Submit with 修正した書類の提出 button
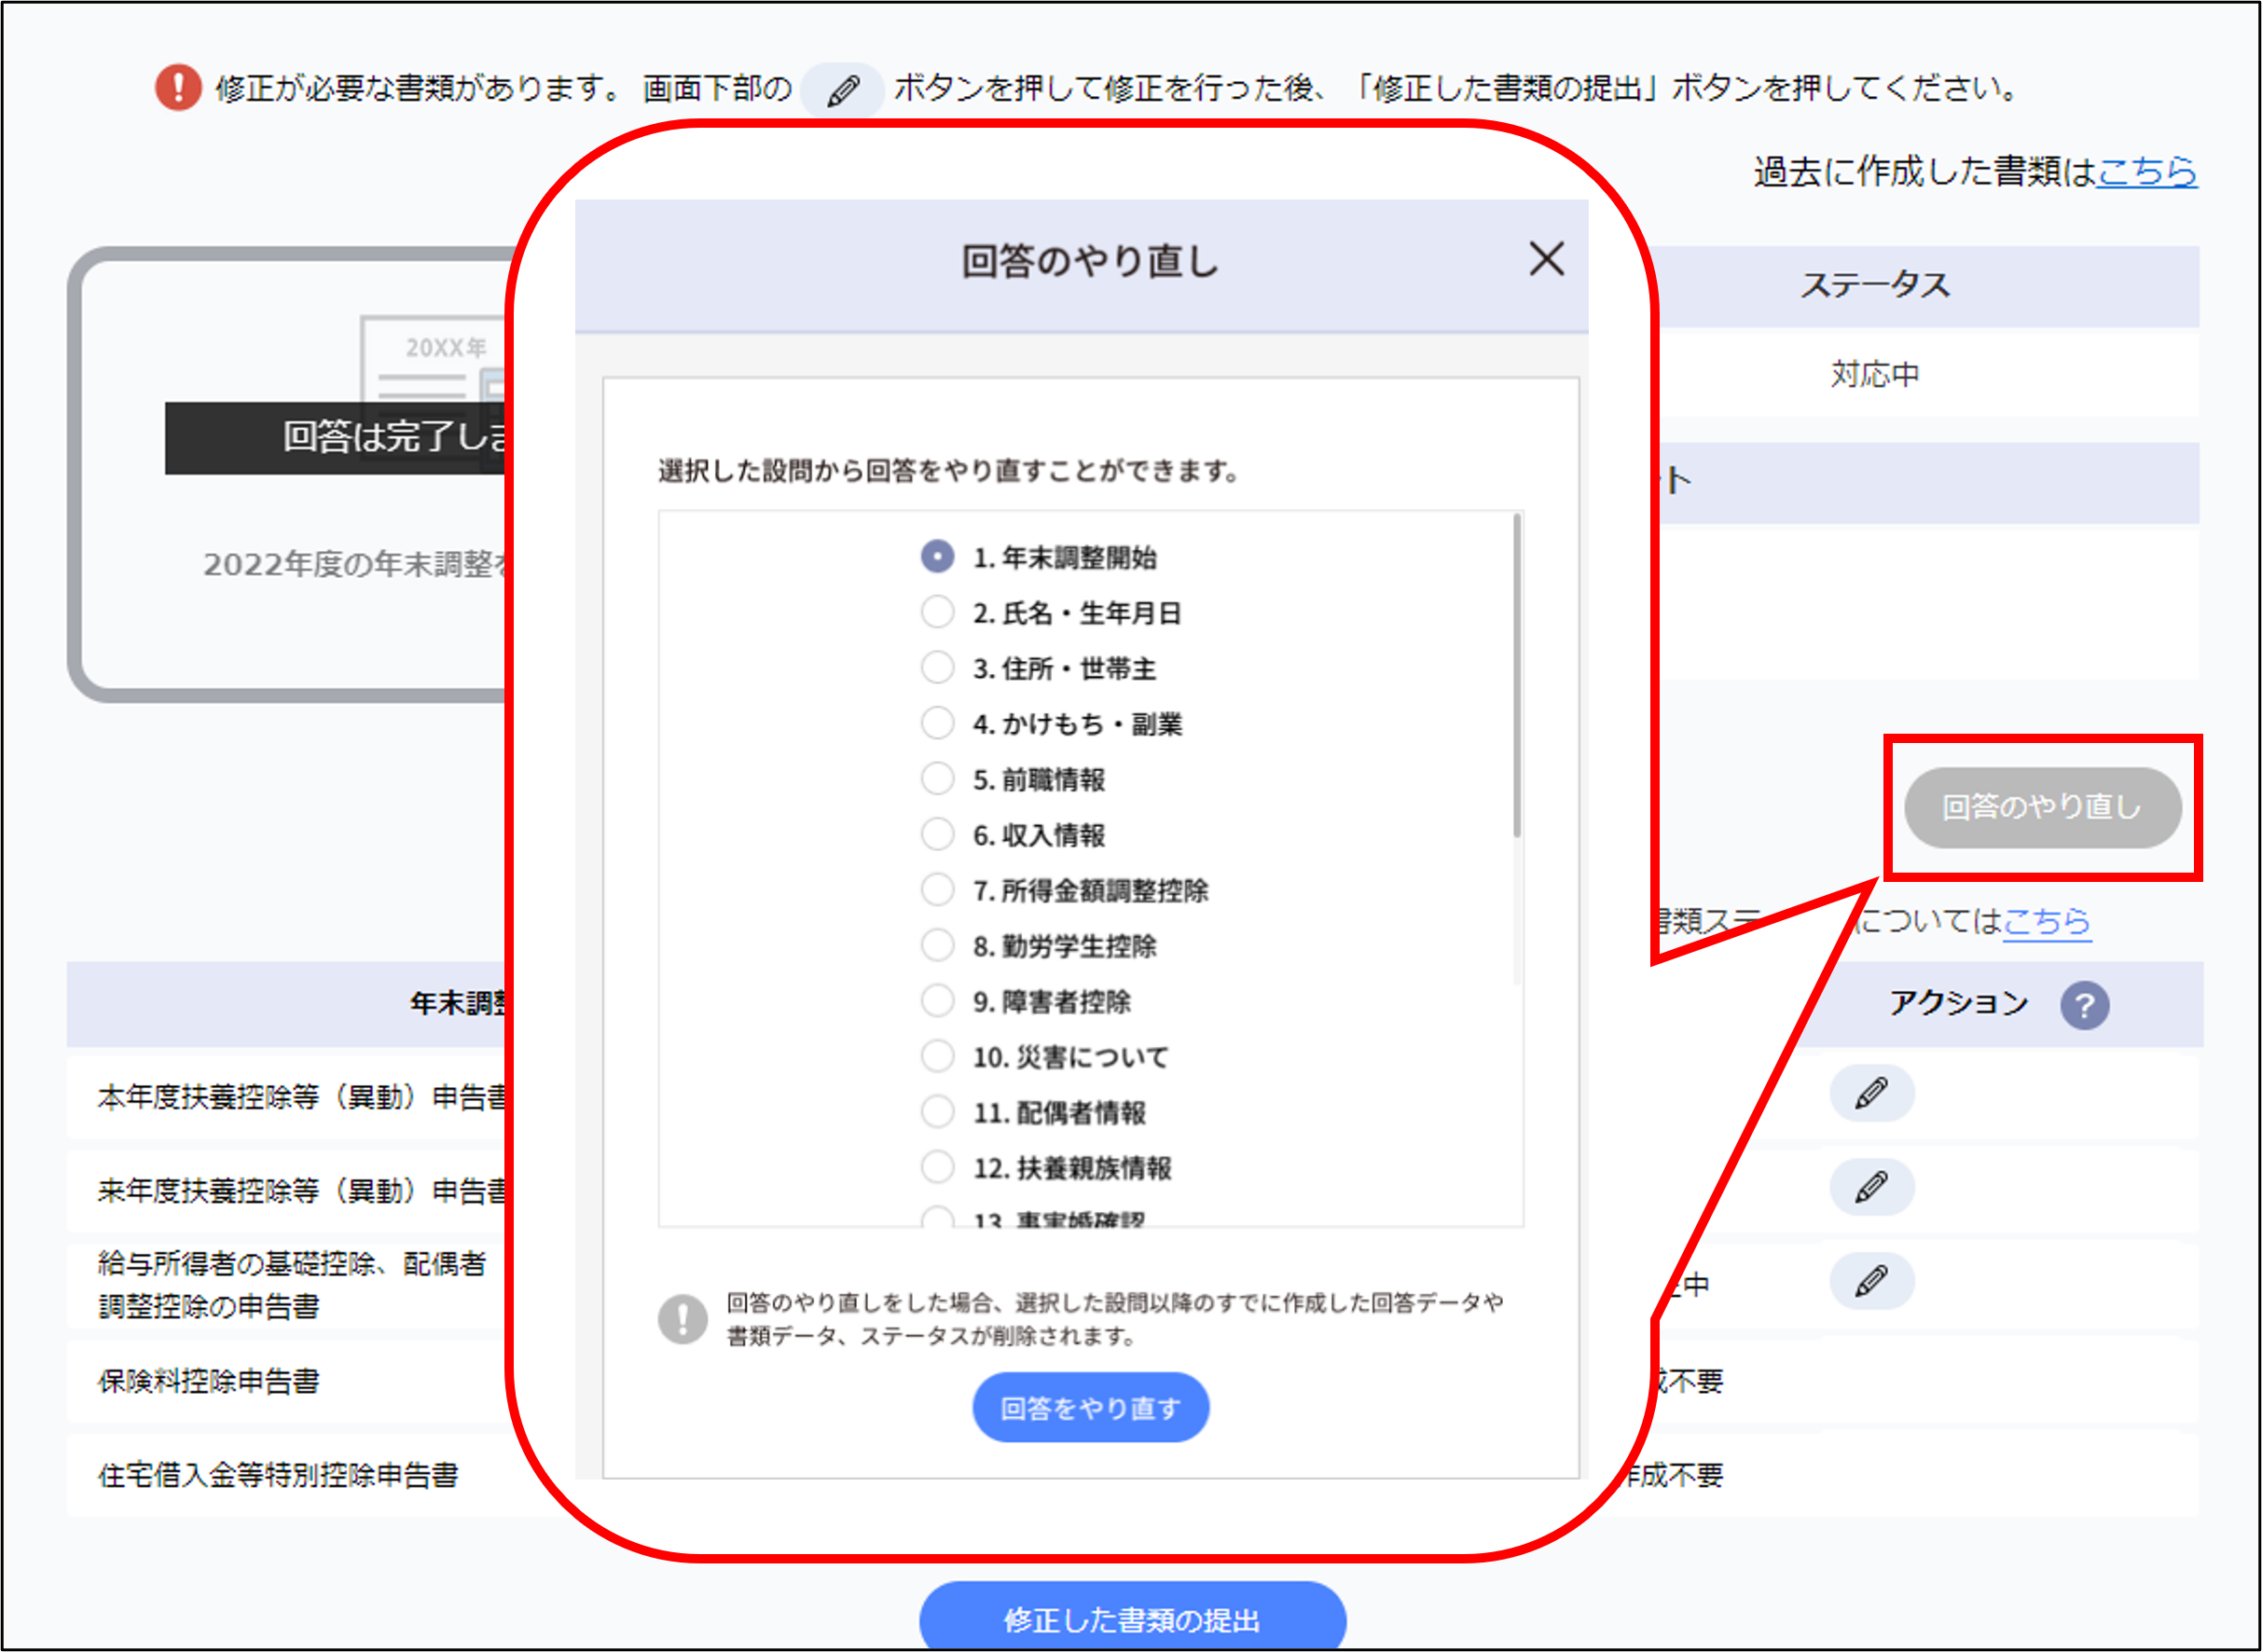Viewport: 2262px width, 1652px height. coord(1132,1618)
